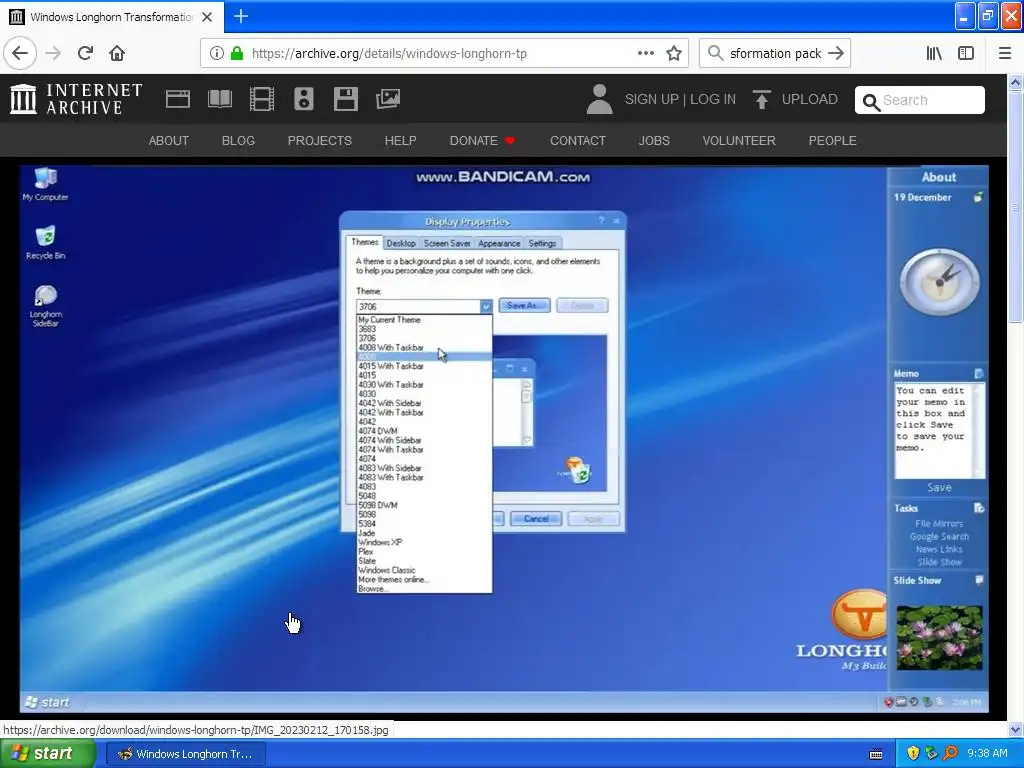1024x768 pixels.
Task: Click the 9:38 AM taskbar clock
Action: tap(987, 753)
